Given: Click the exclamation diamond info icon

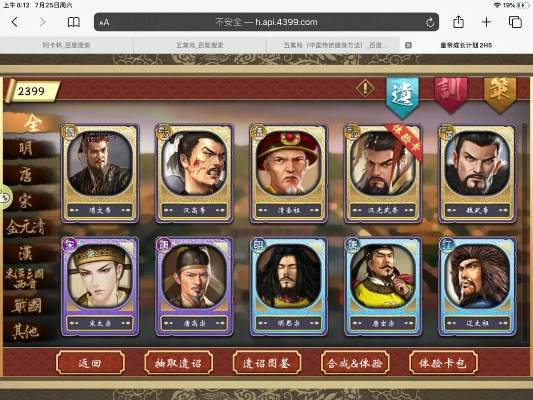Looking at the screenshot, I should click(x=365, y=88).
